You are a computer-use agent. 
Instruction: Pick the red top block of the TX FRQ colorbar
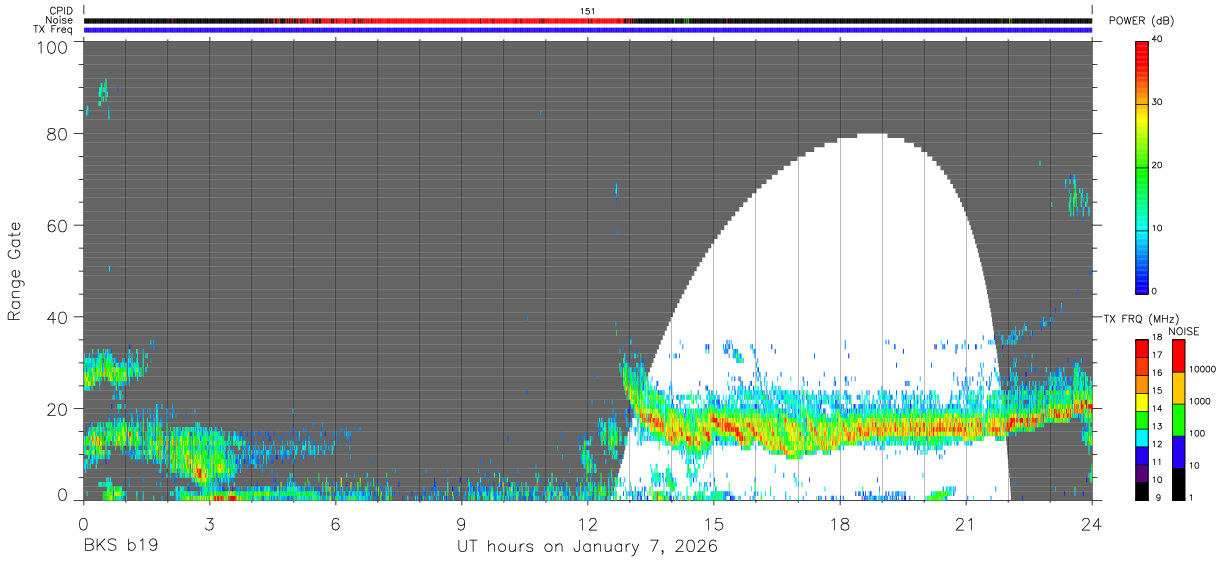[1143, 349]
